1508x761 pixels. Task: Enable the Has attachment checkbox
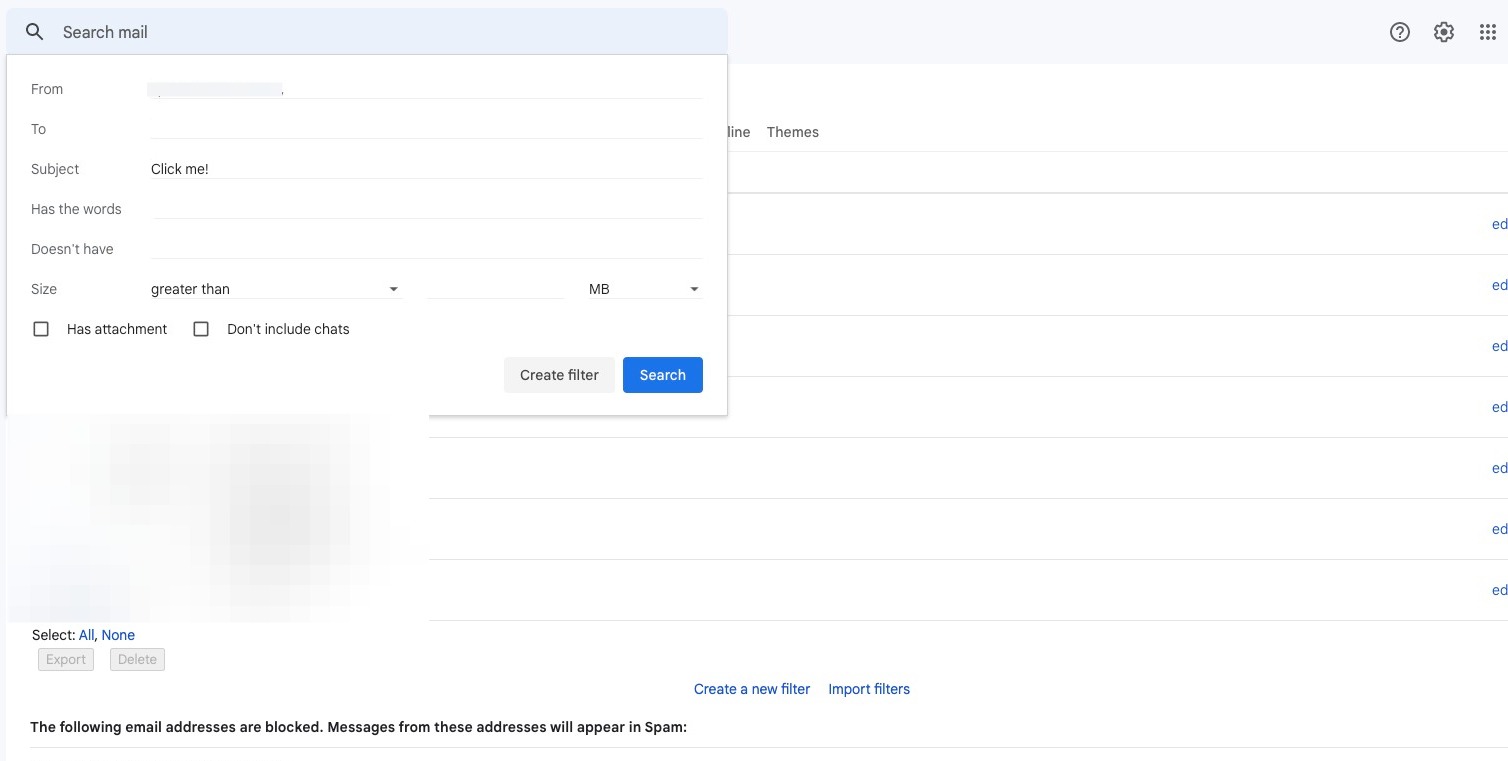41,329
